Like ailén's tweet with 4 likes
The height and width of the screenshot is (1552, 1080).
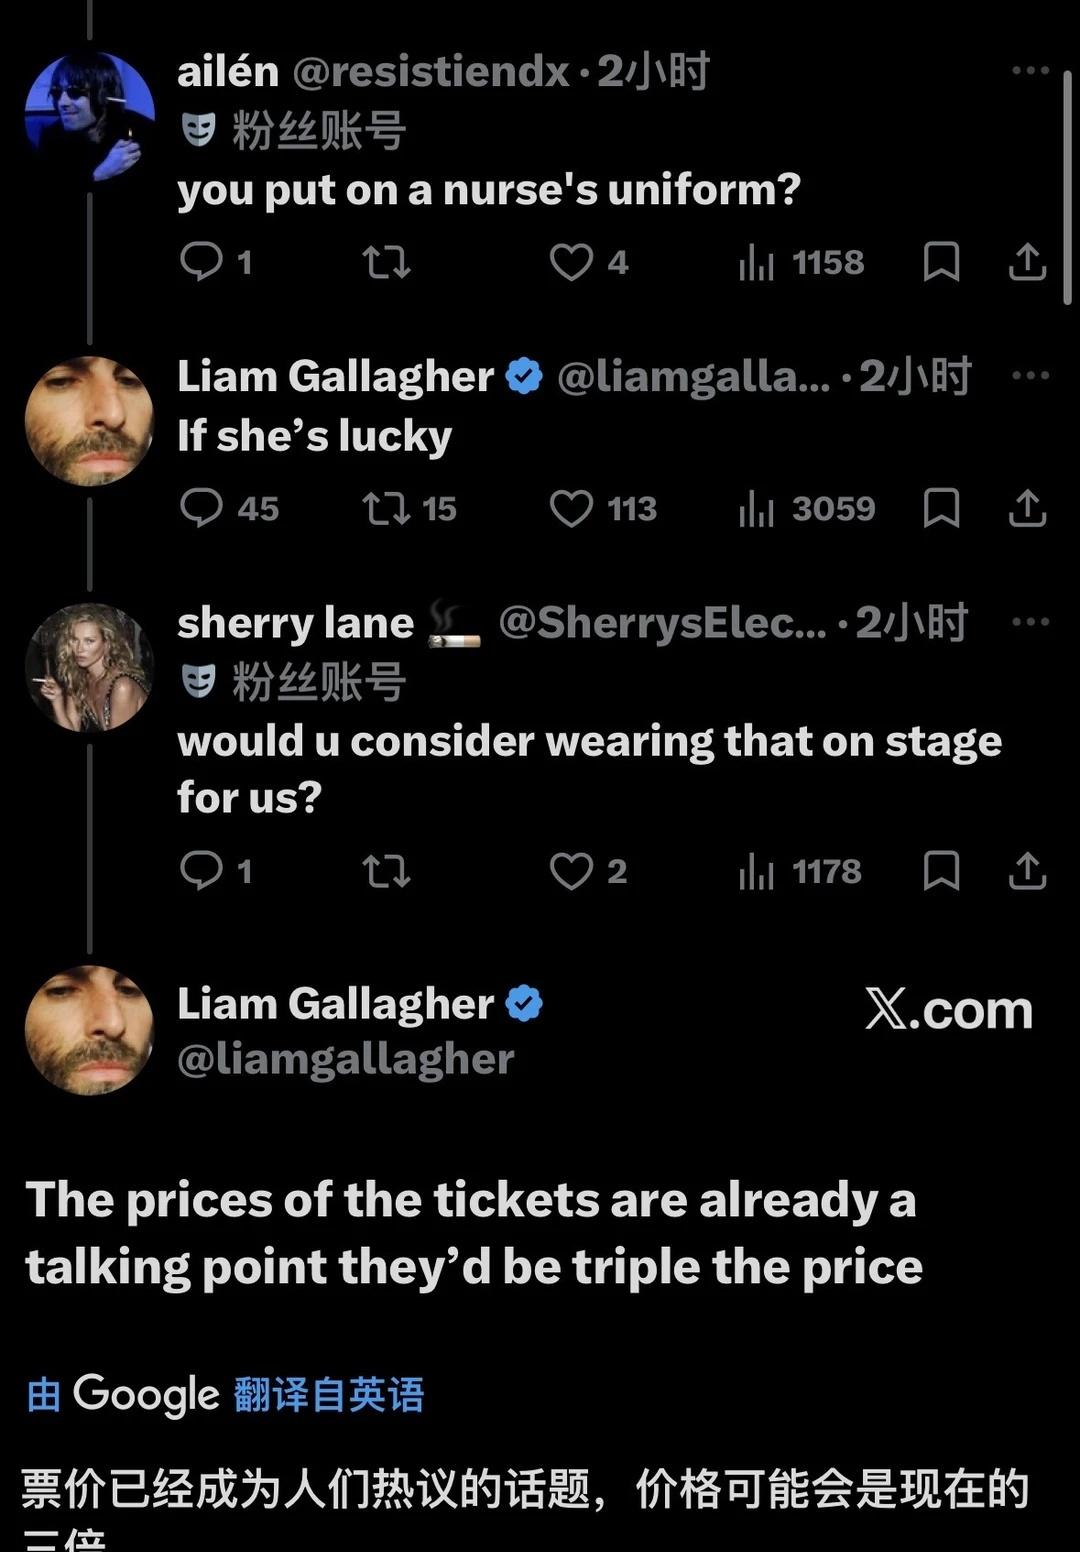pos(571,262)
